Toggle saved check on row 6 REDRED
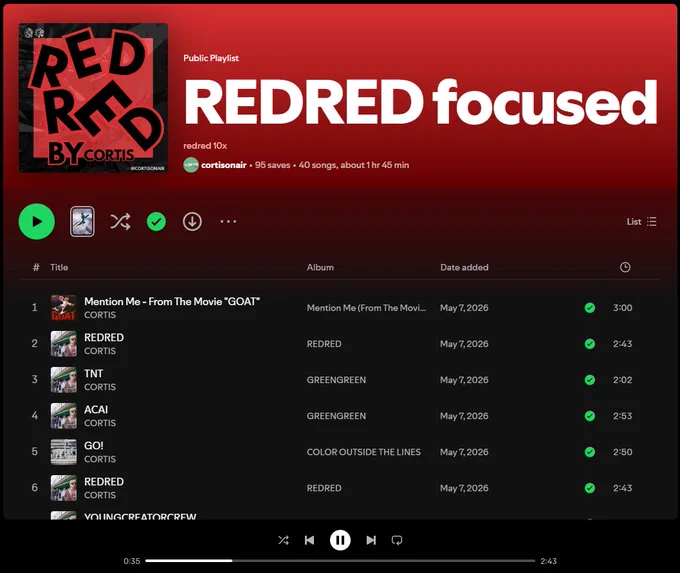Viewport: 680px width, 573px height. point(590,488)
